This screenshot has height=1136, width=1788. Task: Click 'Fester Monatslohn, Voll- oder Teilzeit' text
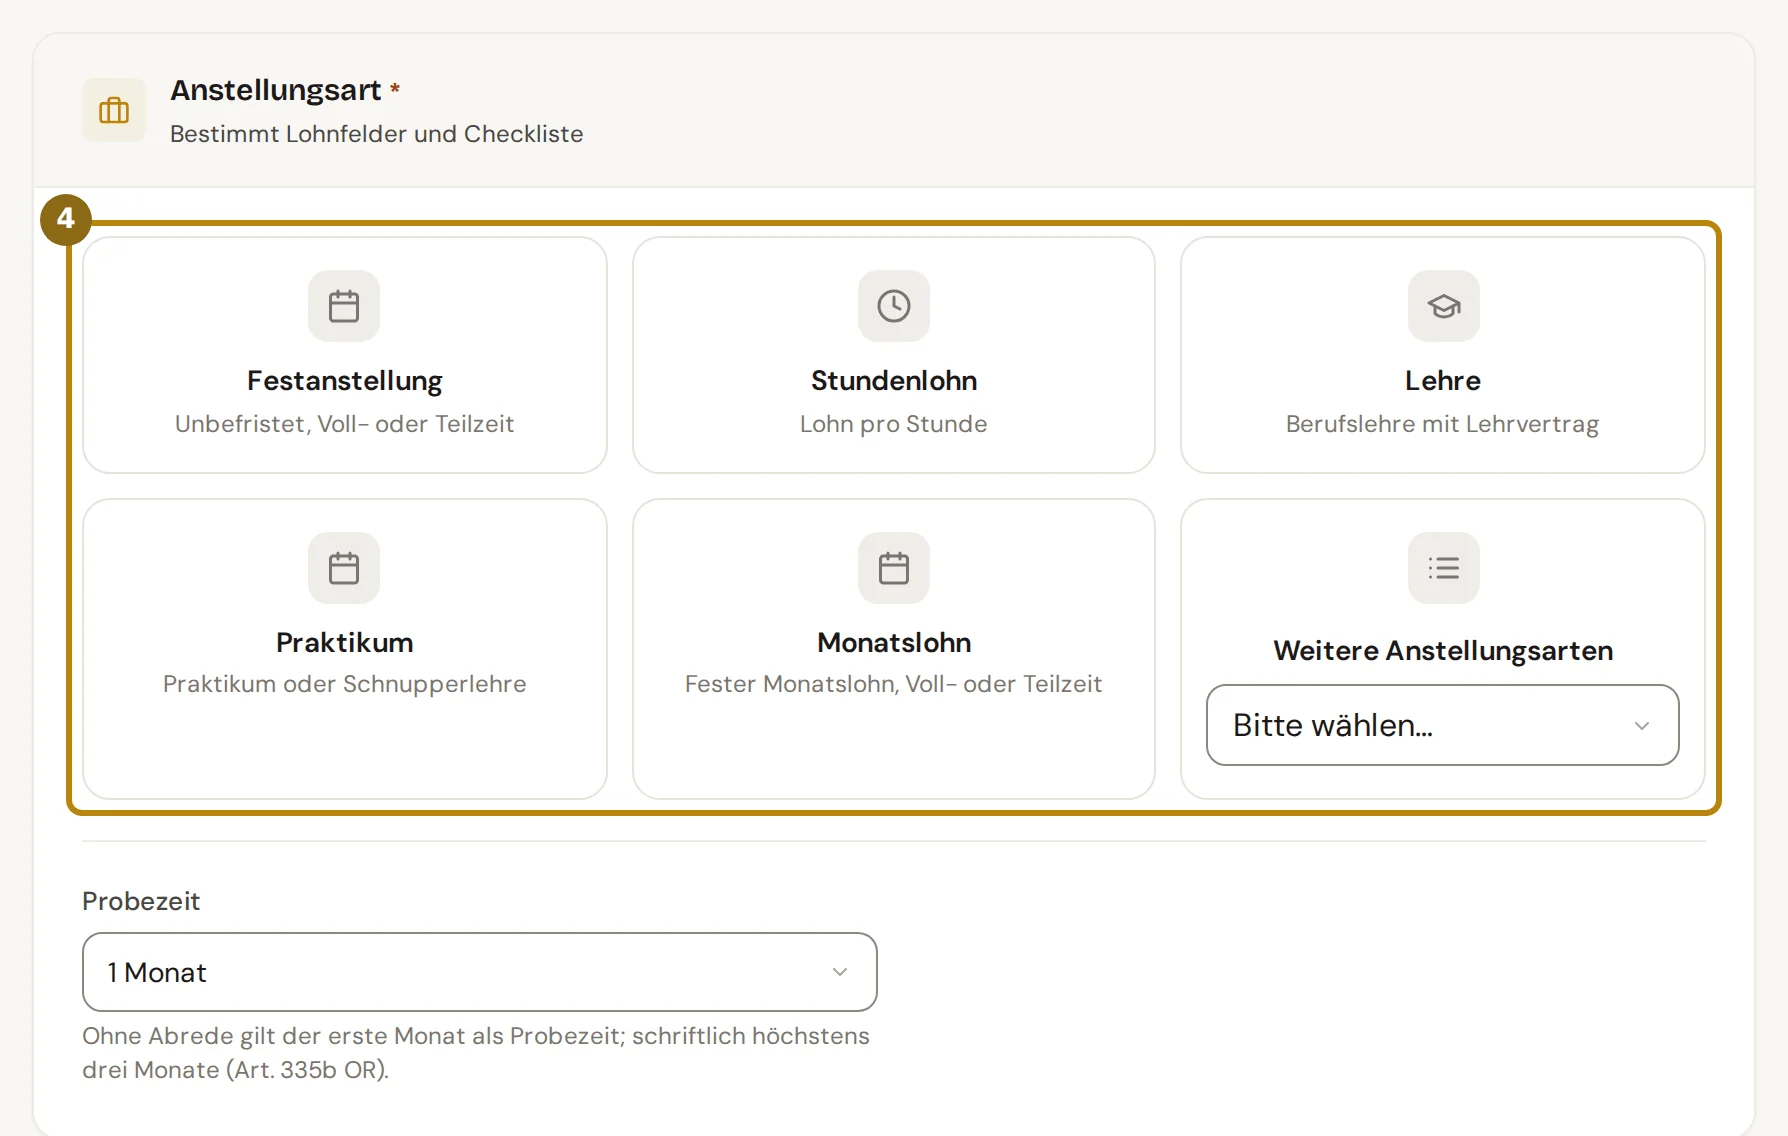click(x=894, y=684)
